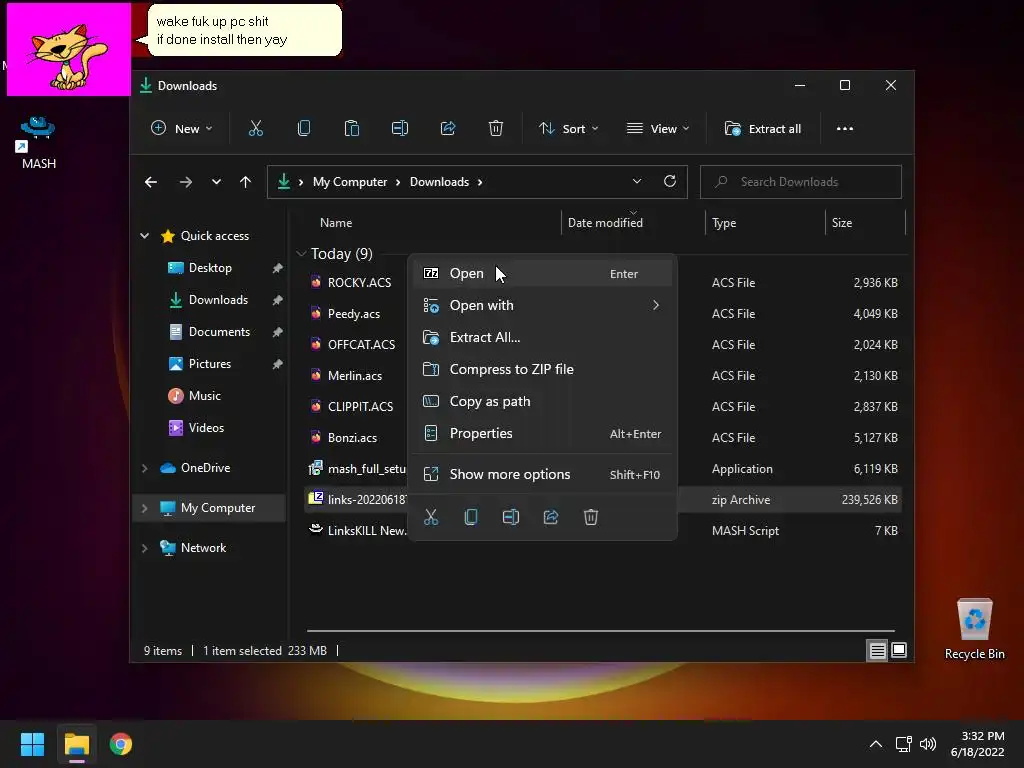
Task: Go up one folder level with the up arrow
Action: (246, 182)
